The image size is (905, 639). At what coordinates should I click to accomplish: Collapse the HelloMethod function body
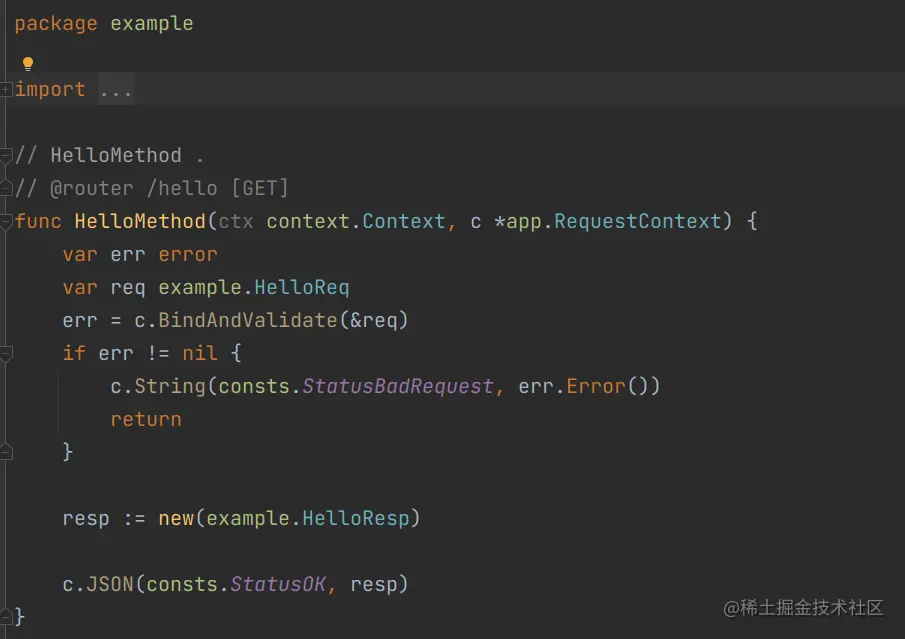[x=6, y=222]
